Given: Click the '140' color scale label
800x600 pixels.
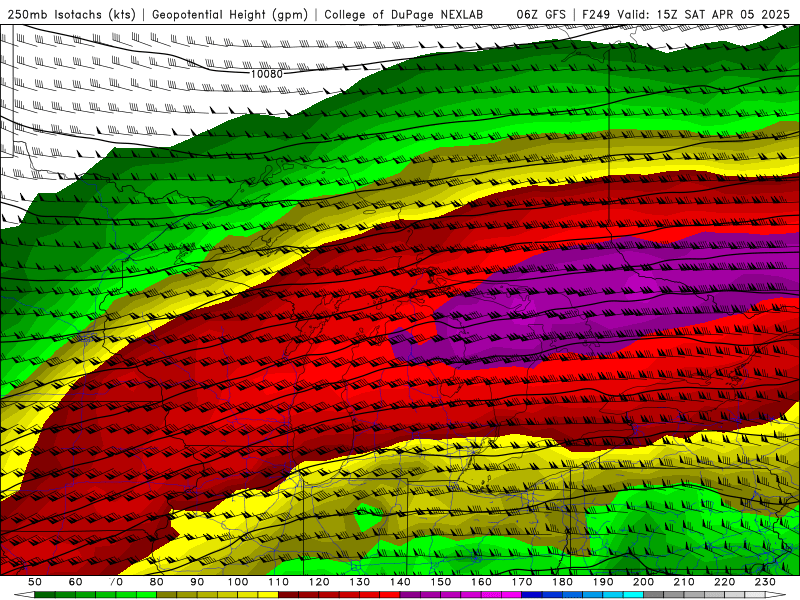Looking at the screenshot, I should [400, 582].
